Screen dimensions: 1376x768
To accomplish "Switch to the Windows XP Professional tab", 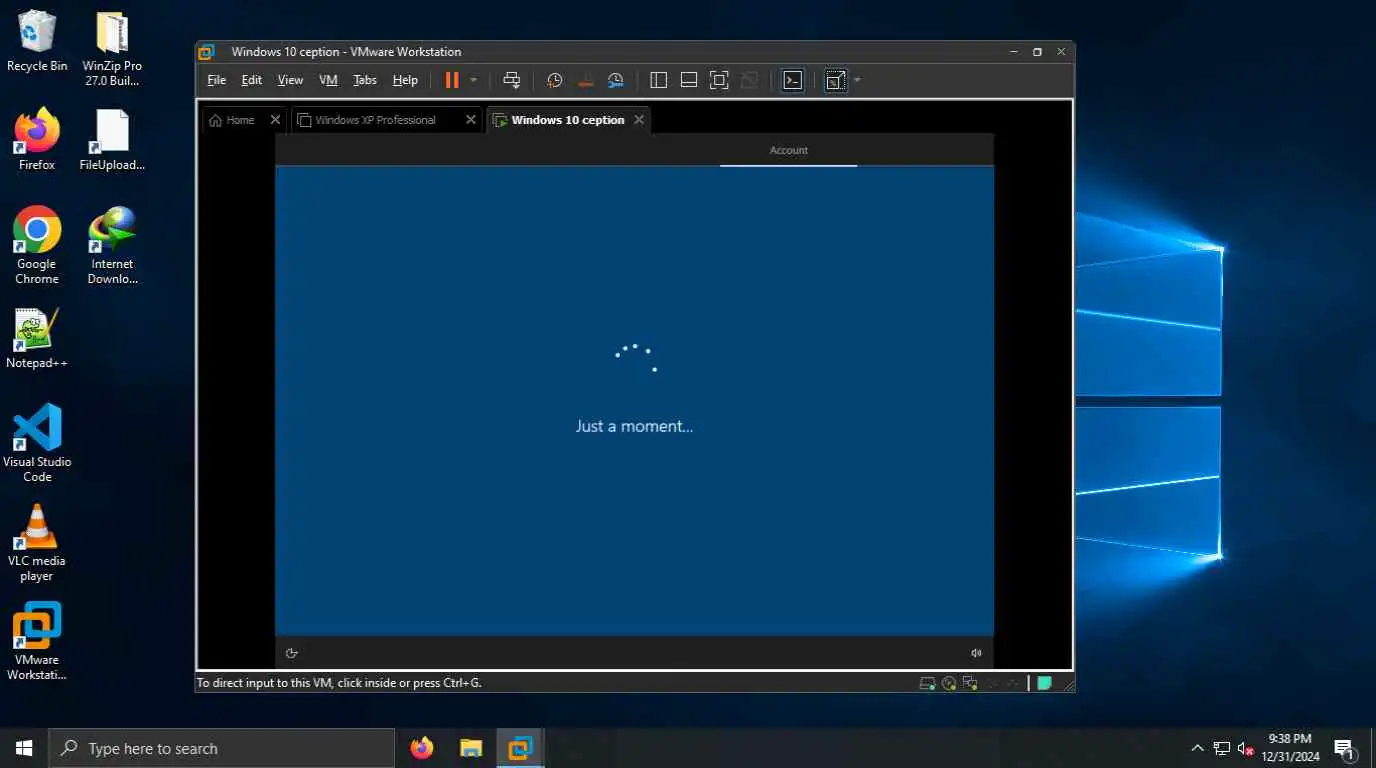I will coord(376,120).
